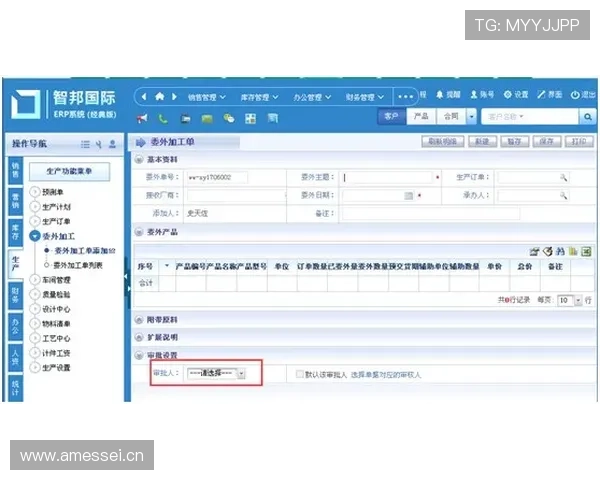This screenshot has width=600, height=480.
Task: Click the WeChat chat bubbles icon
Action: pos(229,118)
